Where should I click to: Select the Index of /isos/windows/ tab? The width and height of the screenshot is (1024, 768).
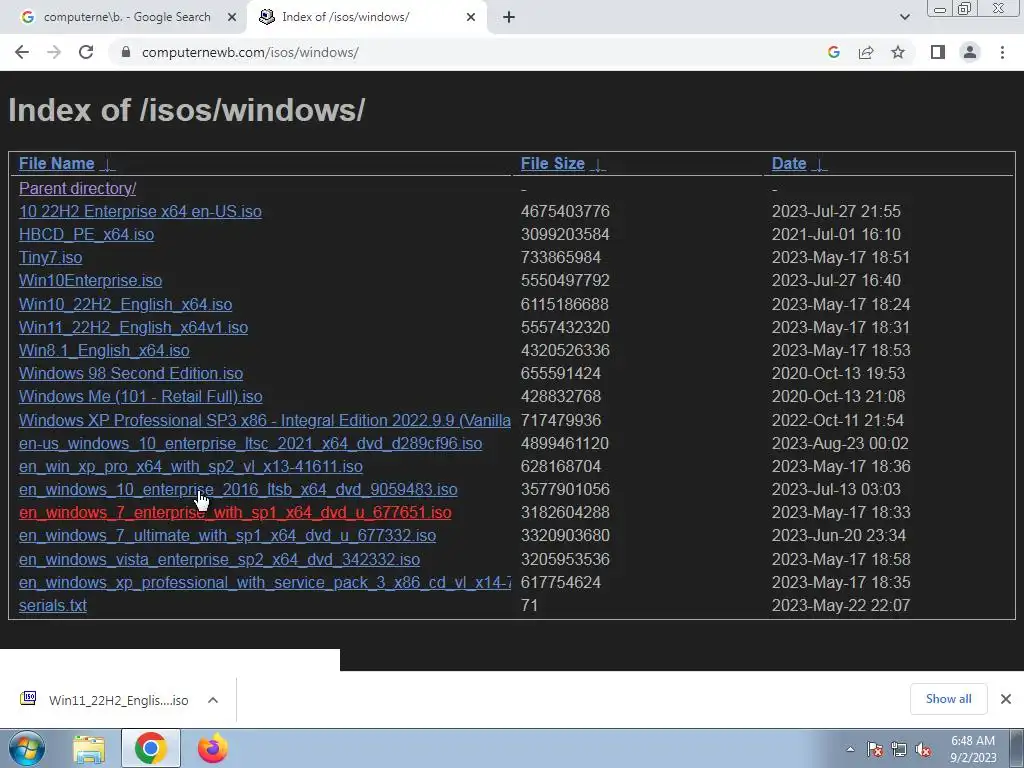(366, 18)
